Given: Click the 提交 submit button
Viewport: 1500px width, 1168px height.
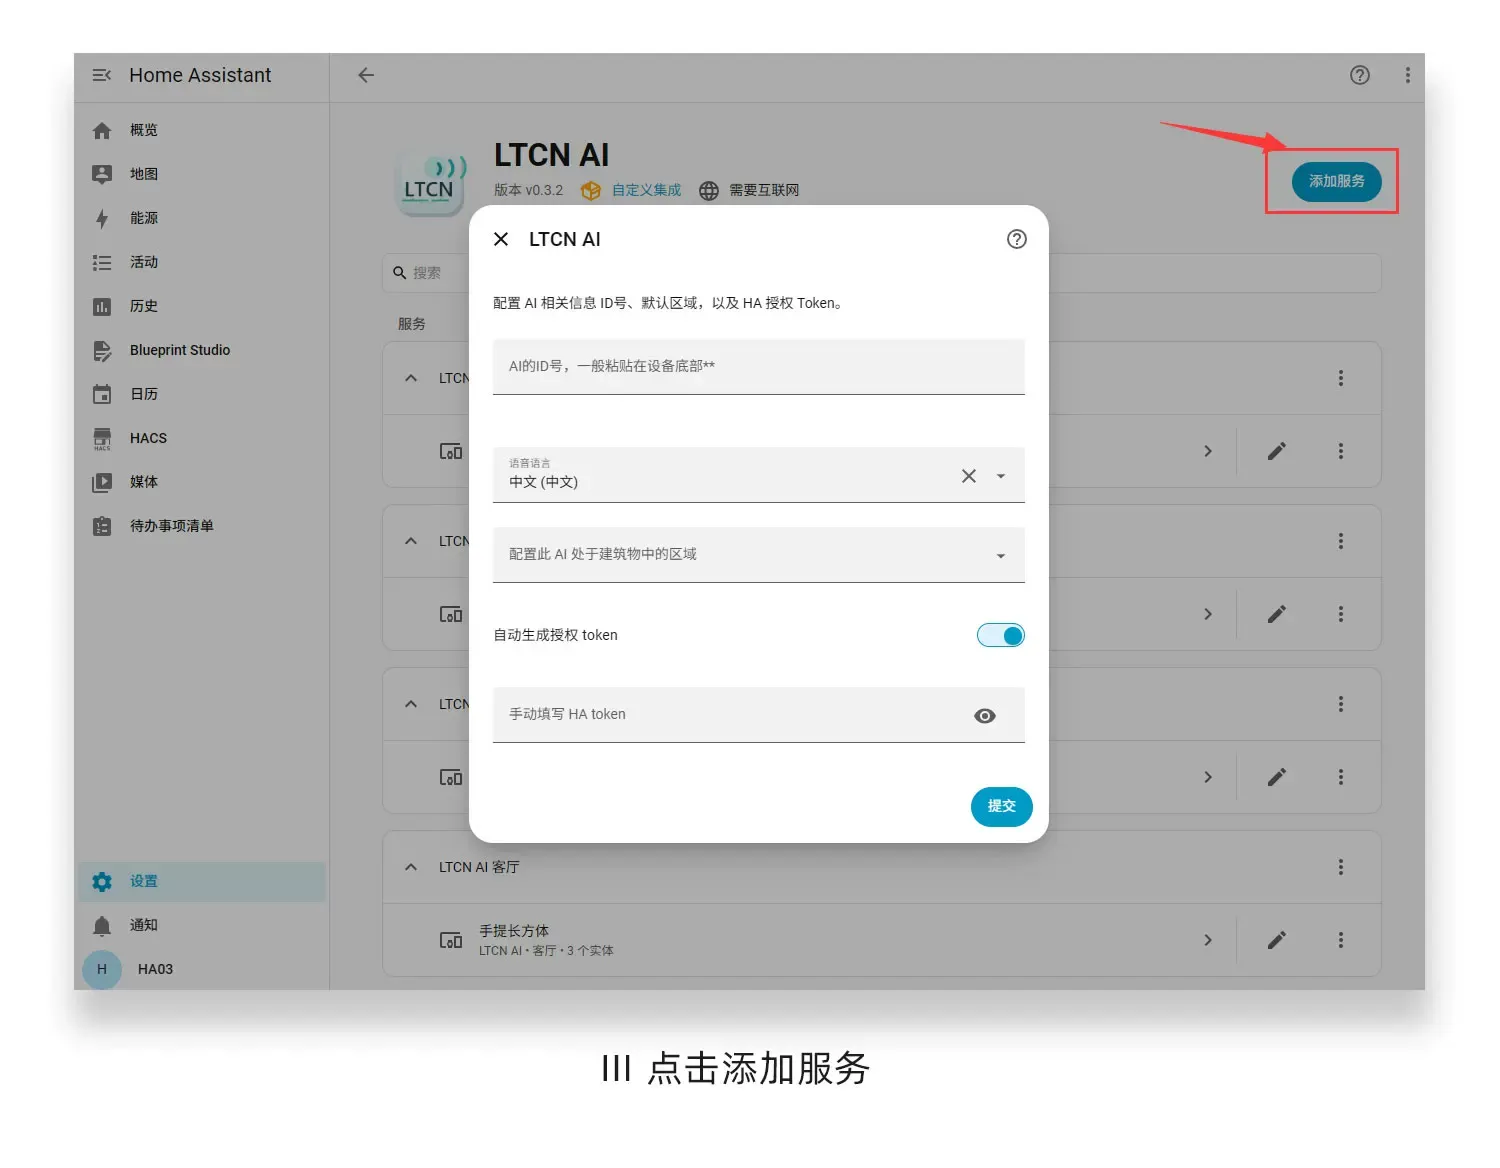Looking at the screenshot, I should click(1001, 806).
